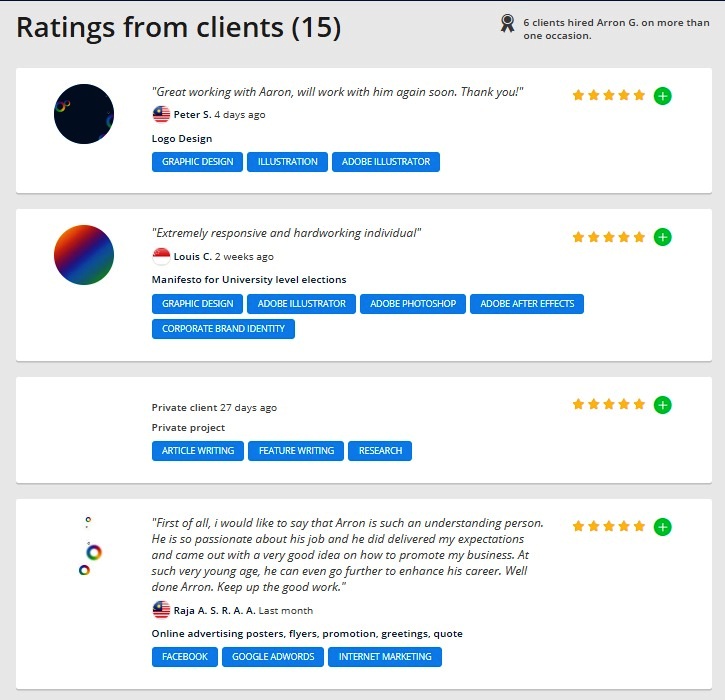Open the Internet Marketing tag
725x700 pixels.
pos(385,657)
